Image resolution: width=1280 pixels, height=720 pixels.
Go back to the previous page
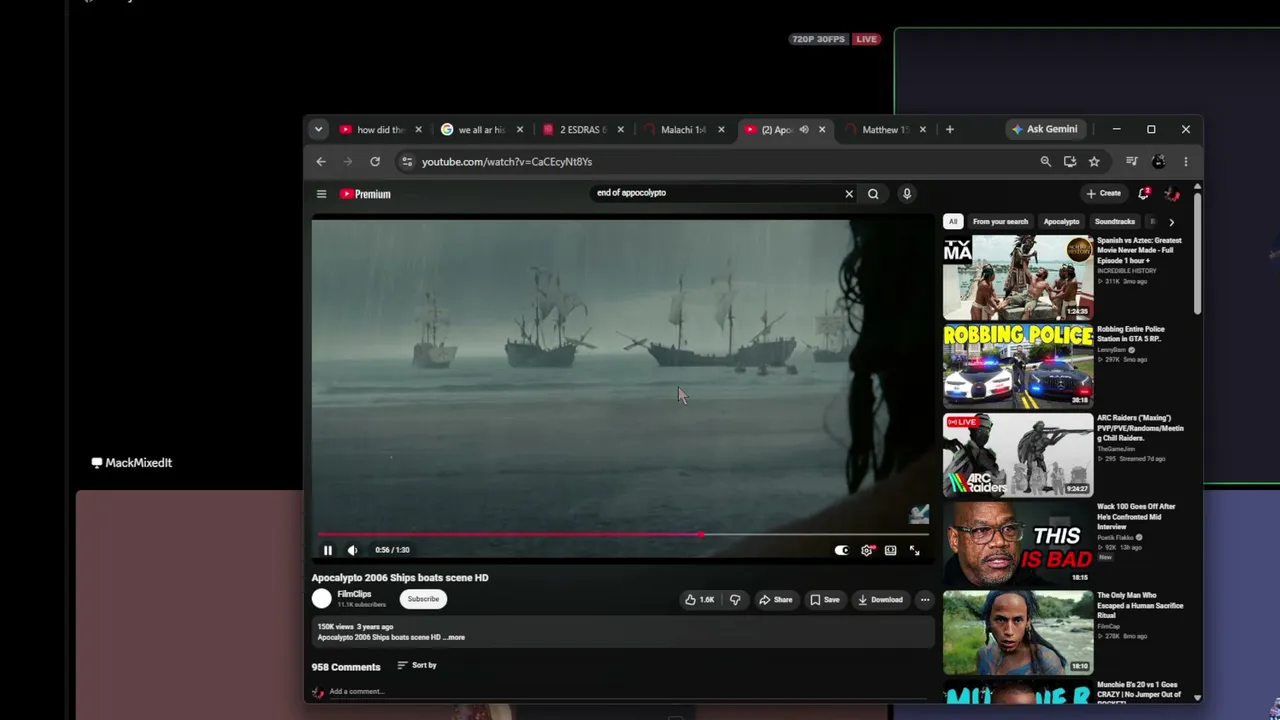tap(321, 162)
